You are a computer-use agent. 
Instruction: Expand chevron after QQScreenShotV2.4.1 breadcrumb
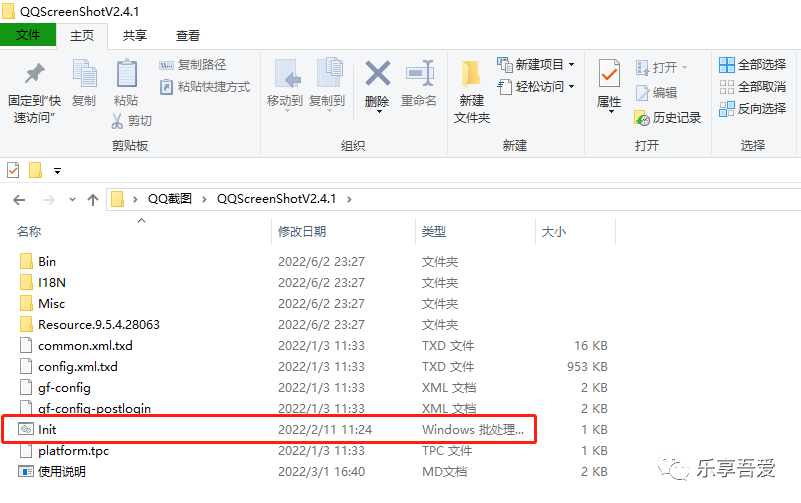point(349,199)
